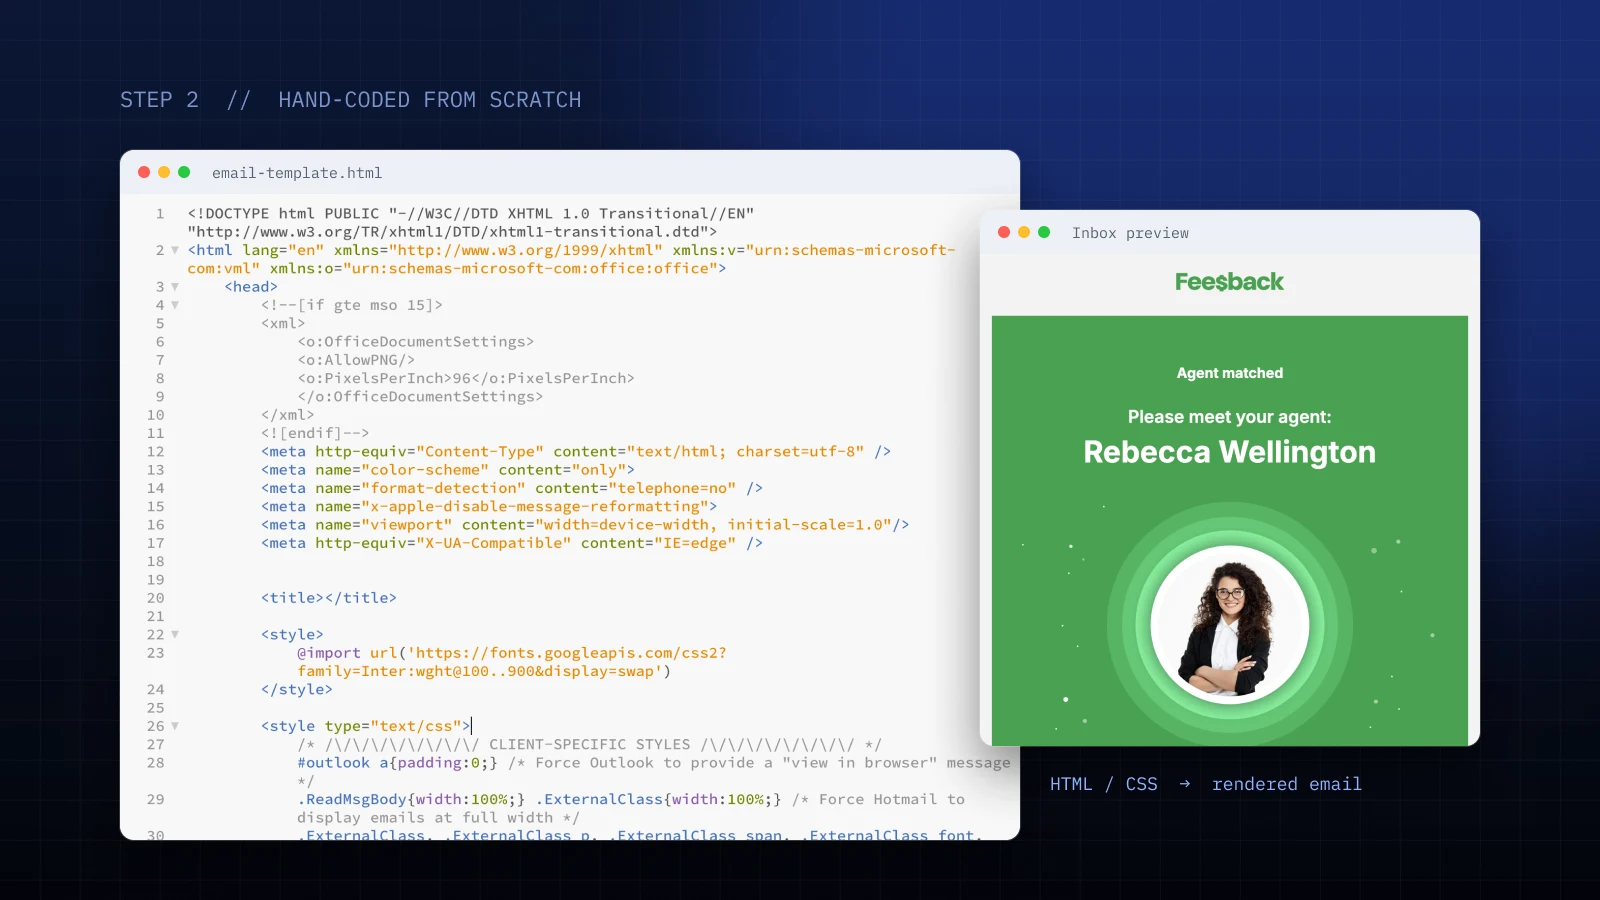Click the meta viewport line
Screen dimensions: 1600x900
585,525
